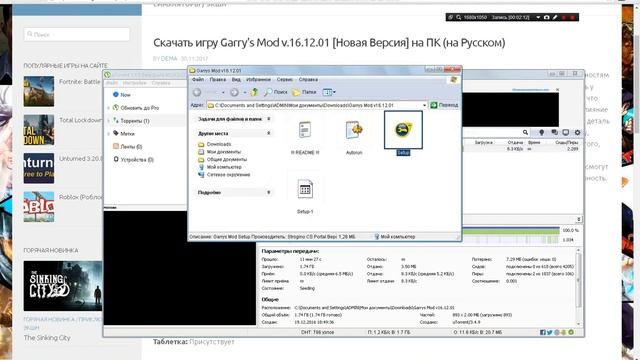Open the Справка menu in Explorer

click(308, 80)
